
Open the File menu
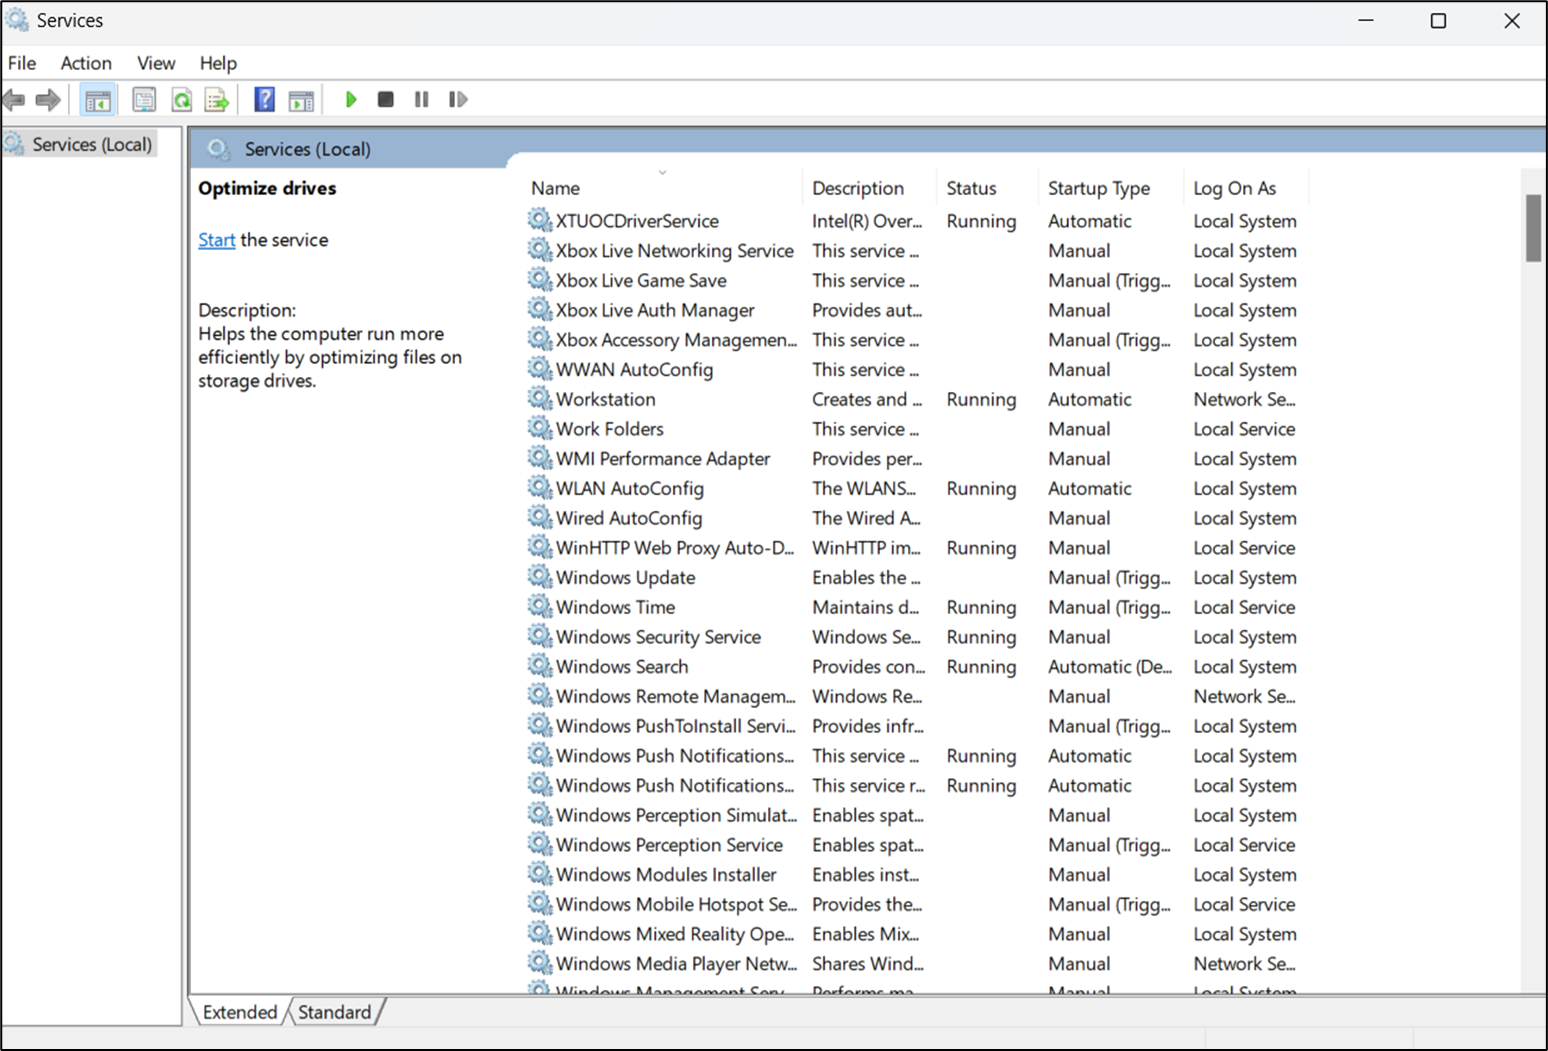22,63
